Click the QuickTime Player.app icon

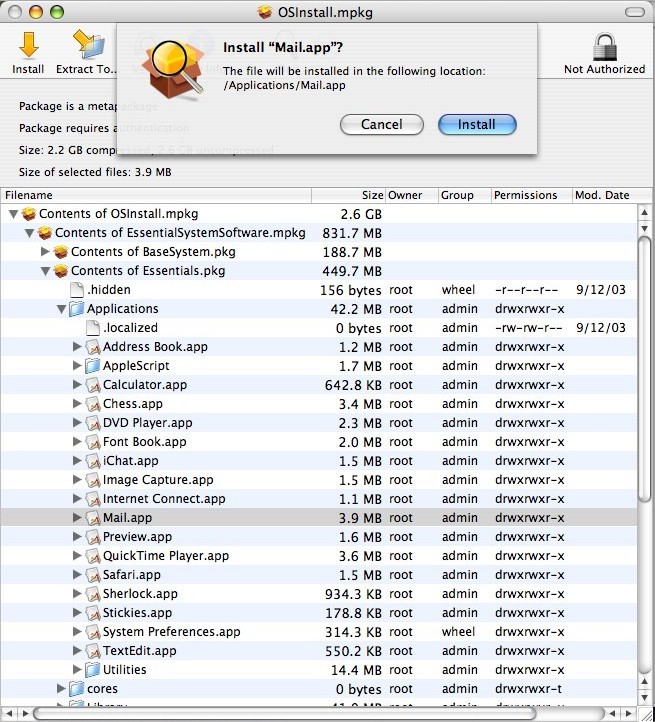[93, 556]
